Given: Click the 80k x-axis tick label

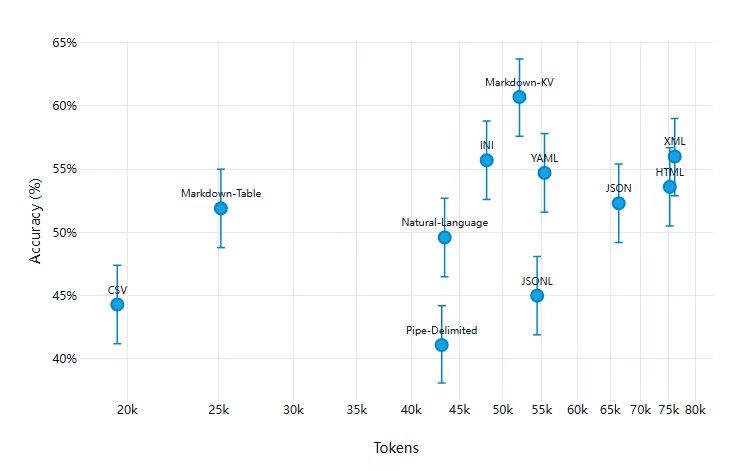Looking at the screenshot, I should (697, 410).
